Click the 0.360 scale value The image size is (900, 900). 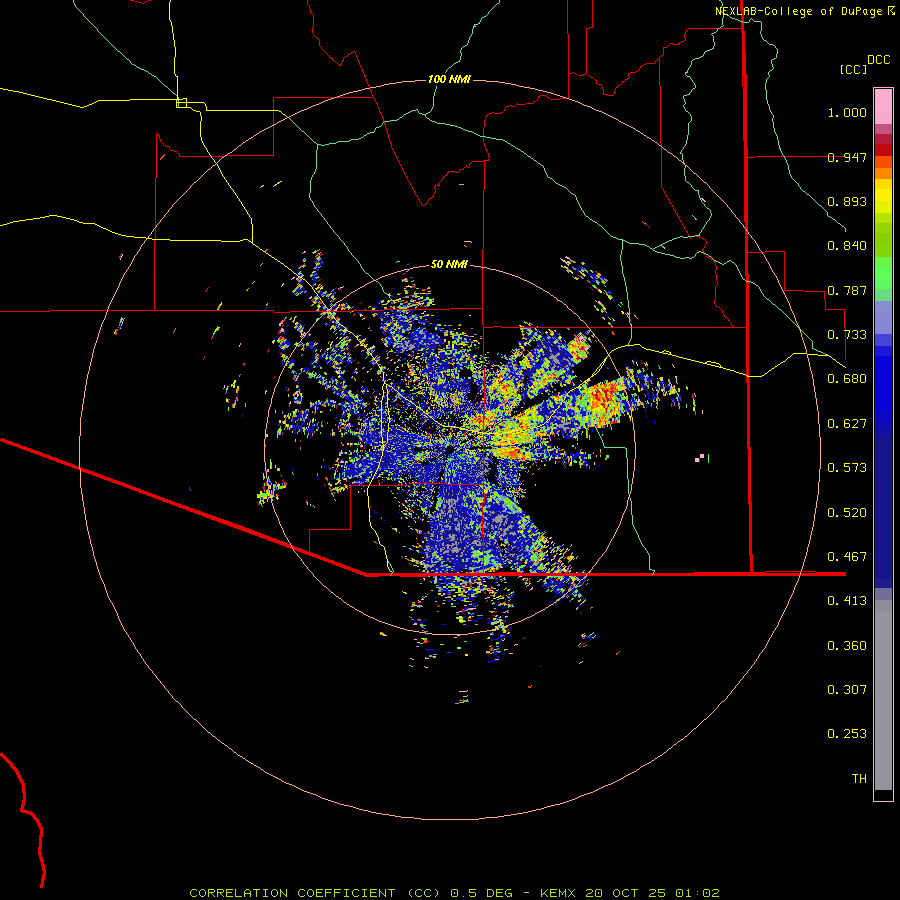(847, 646)
